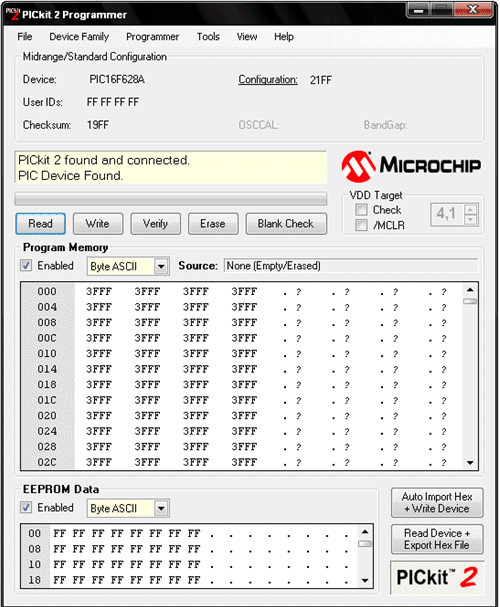Click the Write button
500x607 pixels.
coord(98,223)
